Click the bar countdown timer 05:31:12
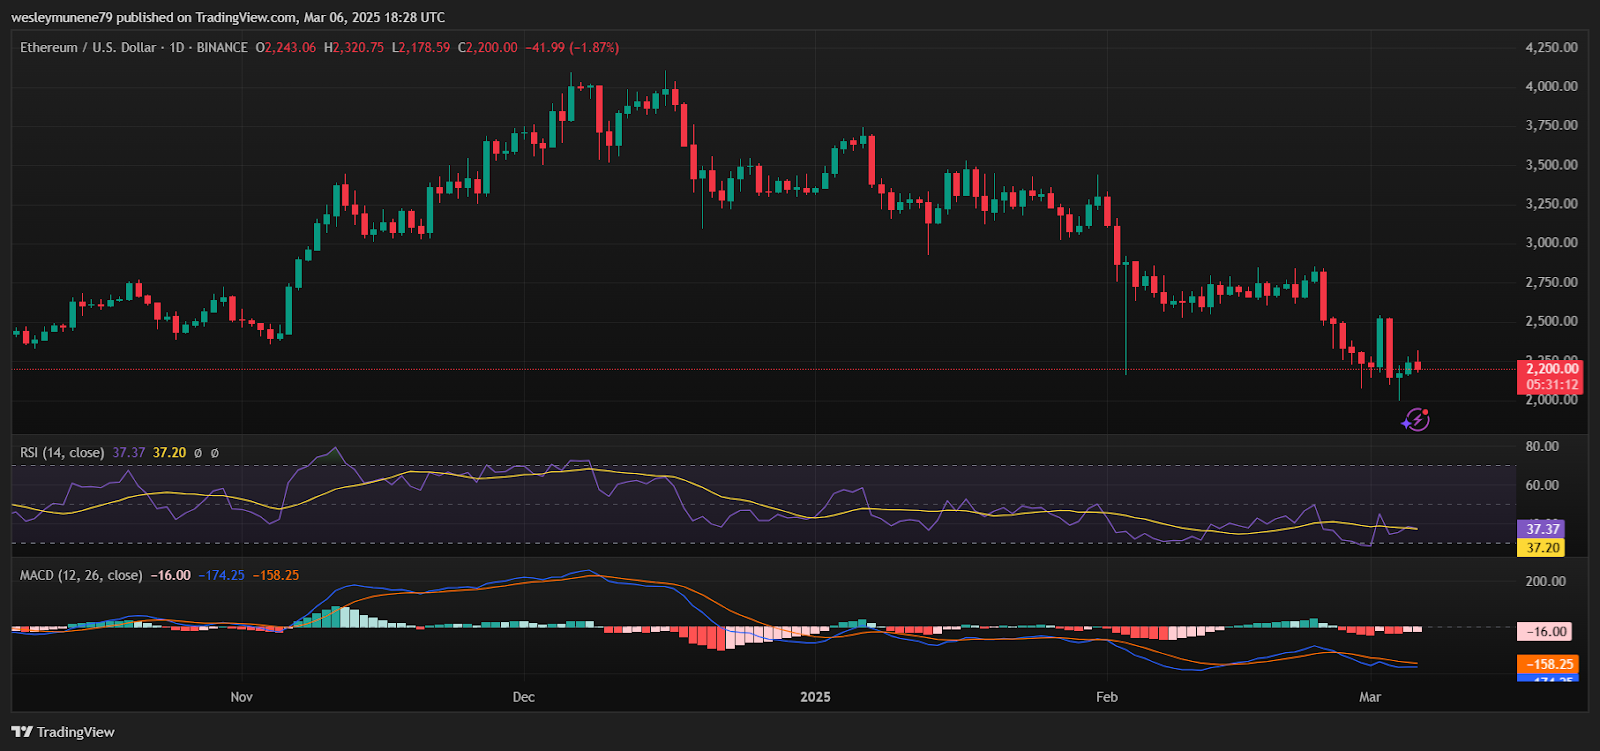 [1551, 385]
